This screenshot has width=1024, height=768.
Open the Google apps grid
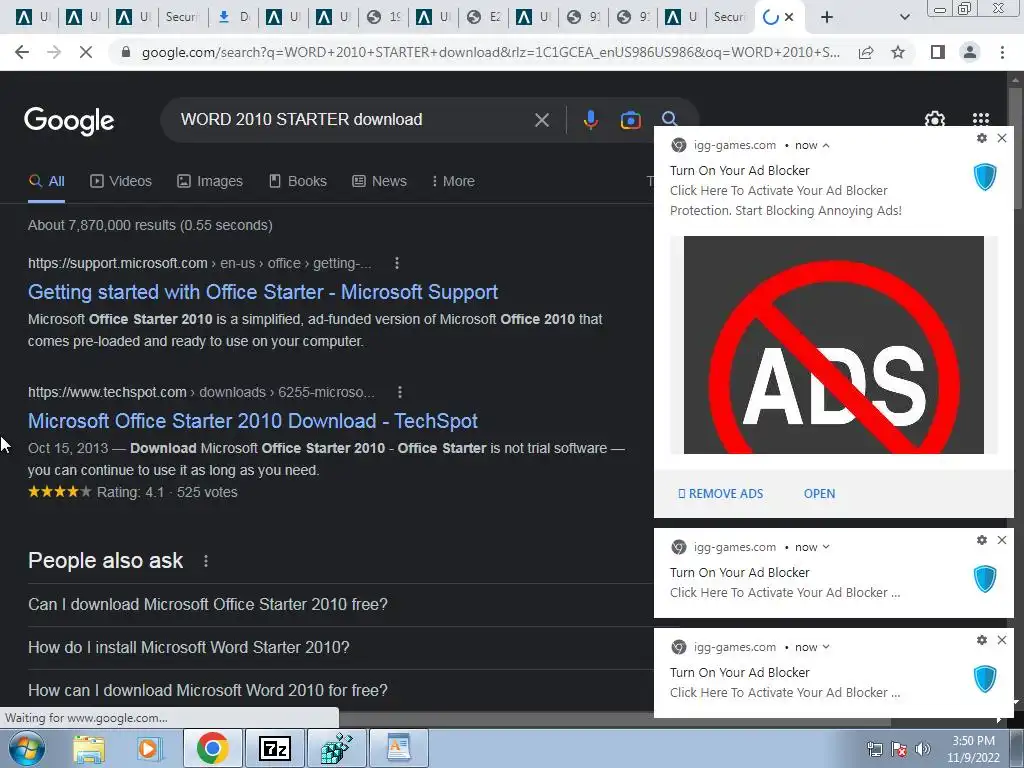tap(981, 119)
